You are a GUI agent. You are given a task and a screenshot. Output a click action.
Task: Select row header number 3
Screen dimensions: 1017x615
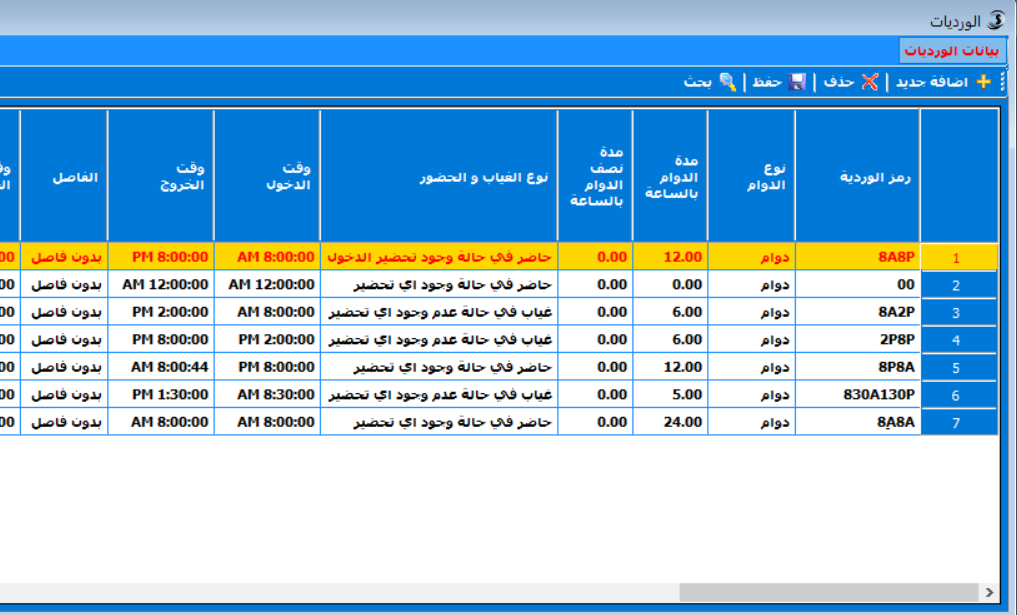pyautogui.click(x=959, y=313)
